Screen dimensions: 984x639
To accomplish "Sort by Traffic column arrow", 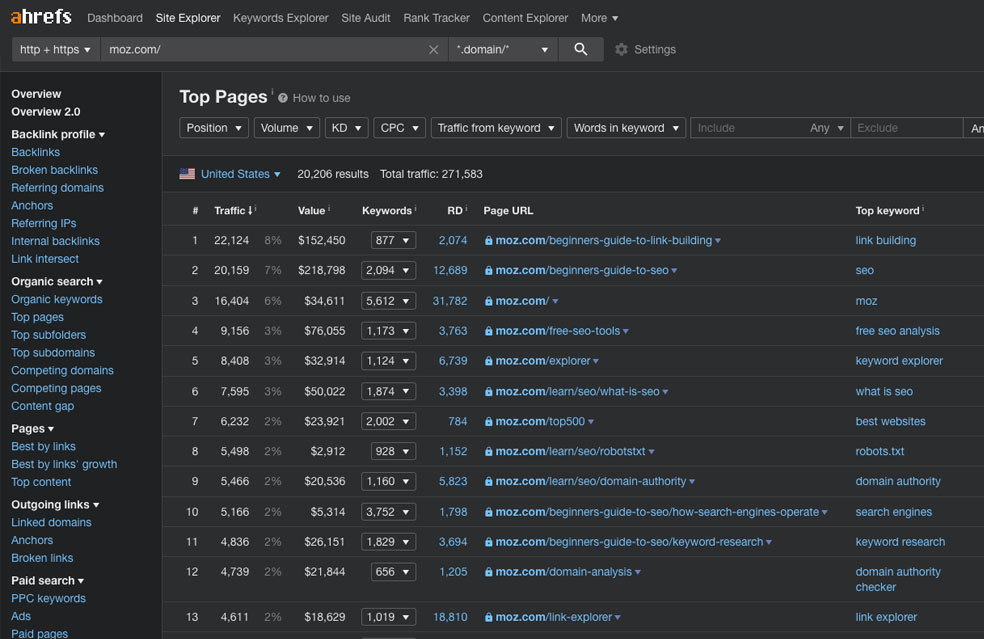I will pyautogui.click(x=250, y=210).
